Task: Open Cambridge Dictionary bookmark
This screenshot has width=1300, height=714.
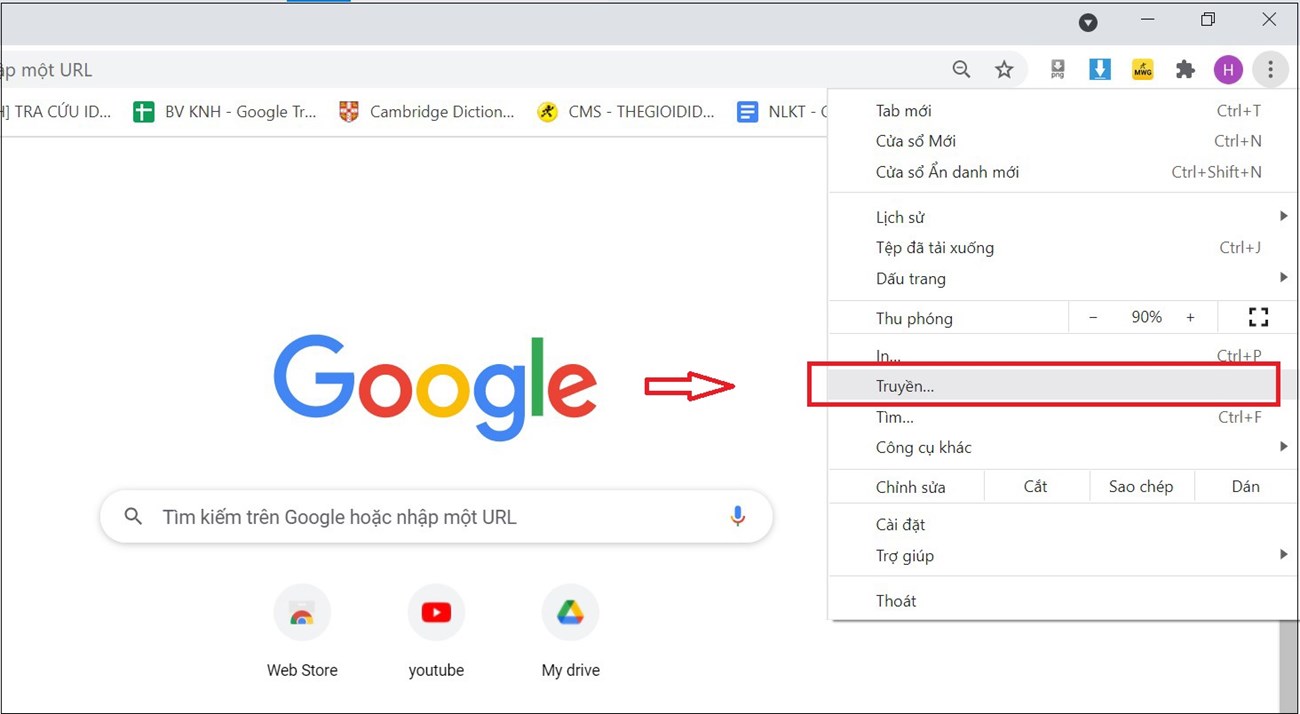Action: pos(427,112)
